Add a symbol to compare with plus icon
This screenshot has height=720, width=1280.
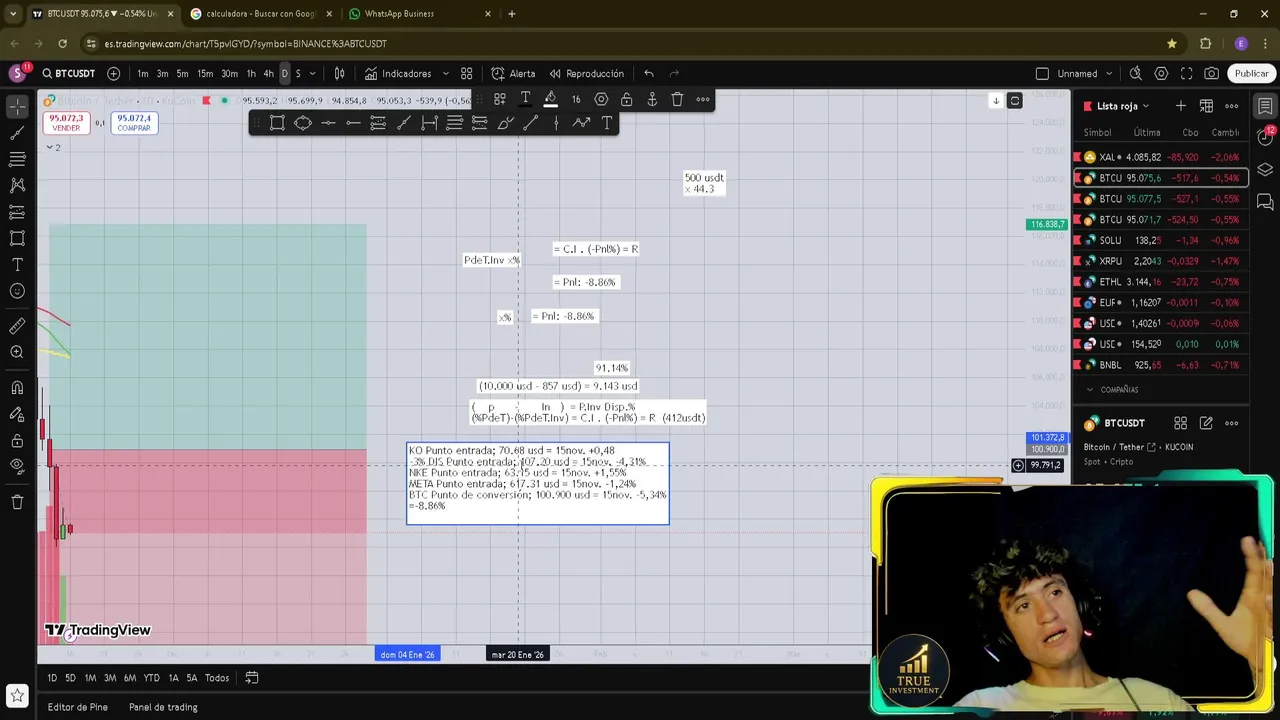point(113,74)
